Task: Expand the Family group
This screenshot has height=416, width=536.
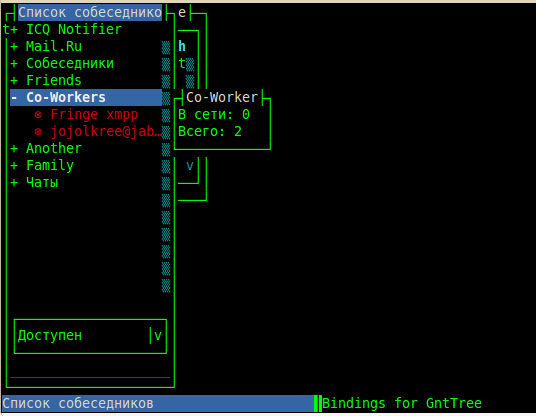Action: (x=14, y=166)
